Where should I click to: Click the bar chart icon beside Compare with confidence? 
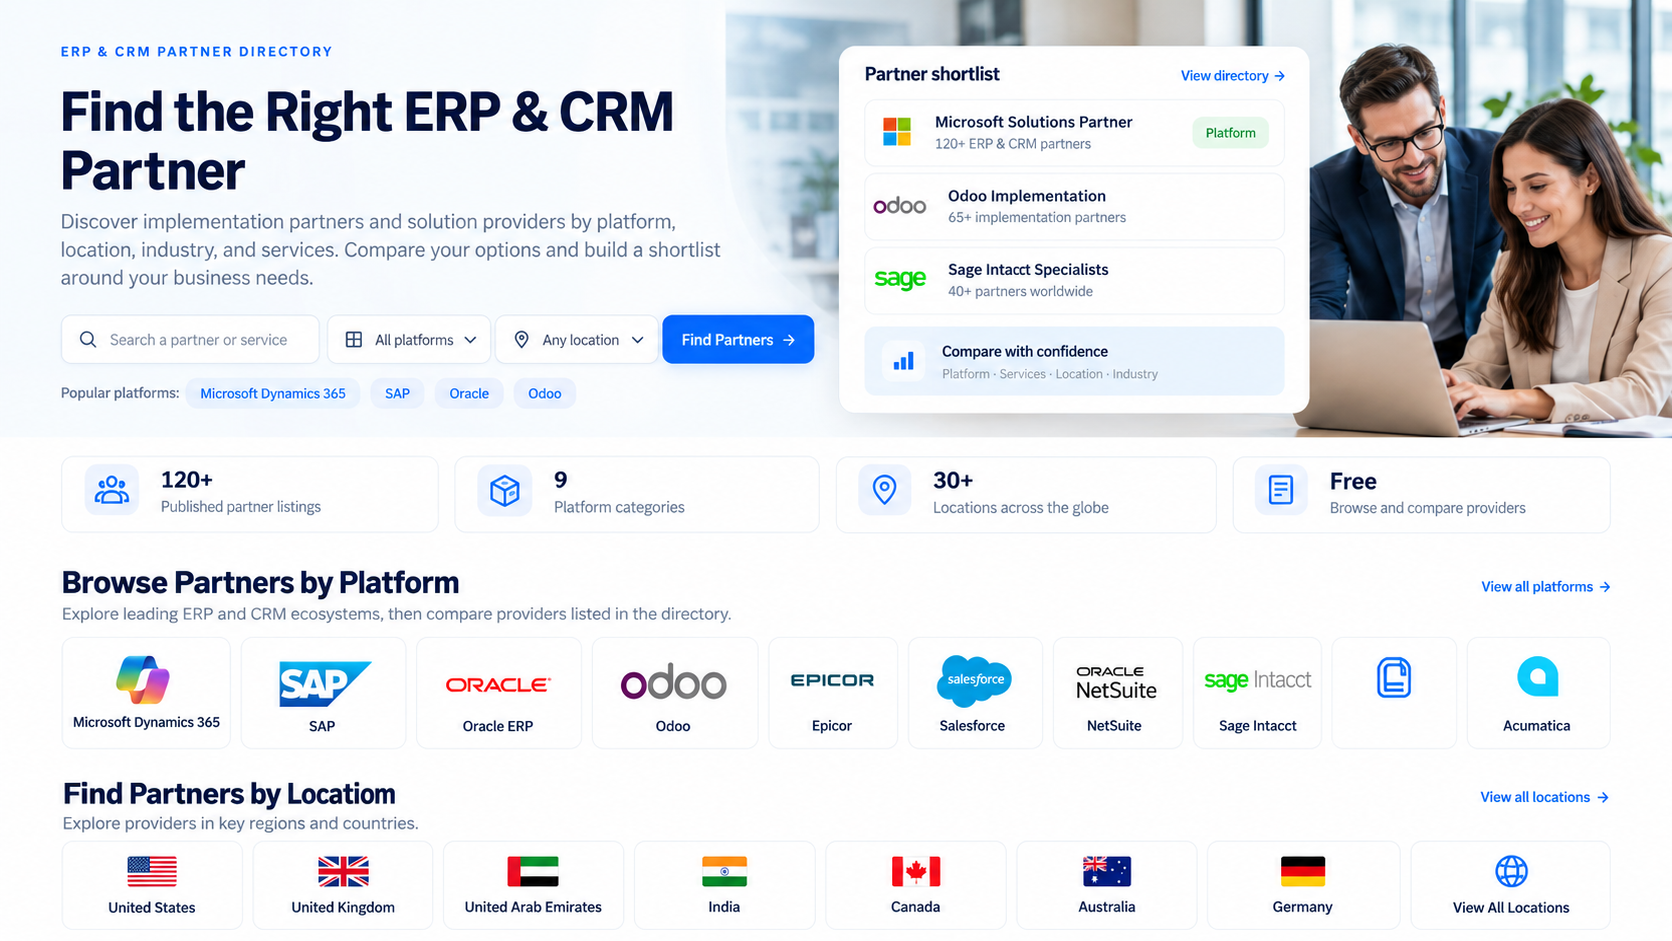tap(903, 361)
